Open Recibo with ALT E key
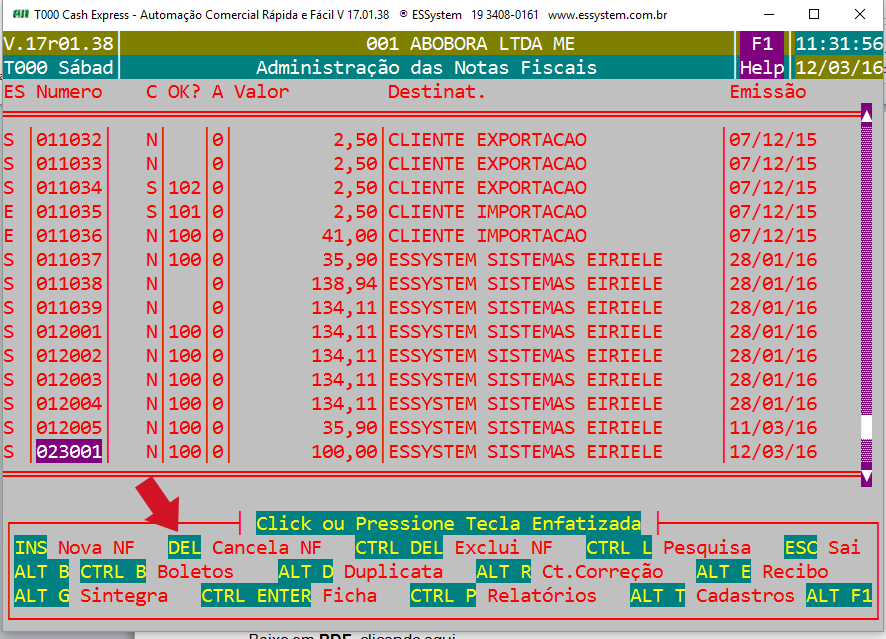The height and width of the screenshot is (639, 886). (x=724, y=572)
